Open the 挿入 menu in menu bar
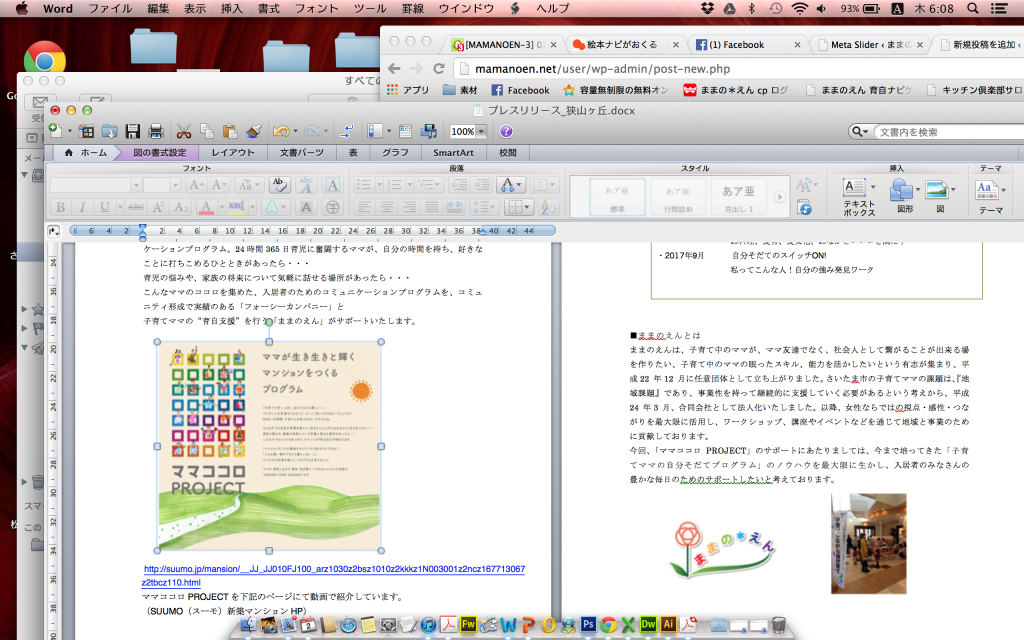This screenshot has height=640, width=1024. pyautogui.click(x=231, y=8)
